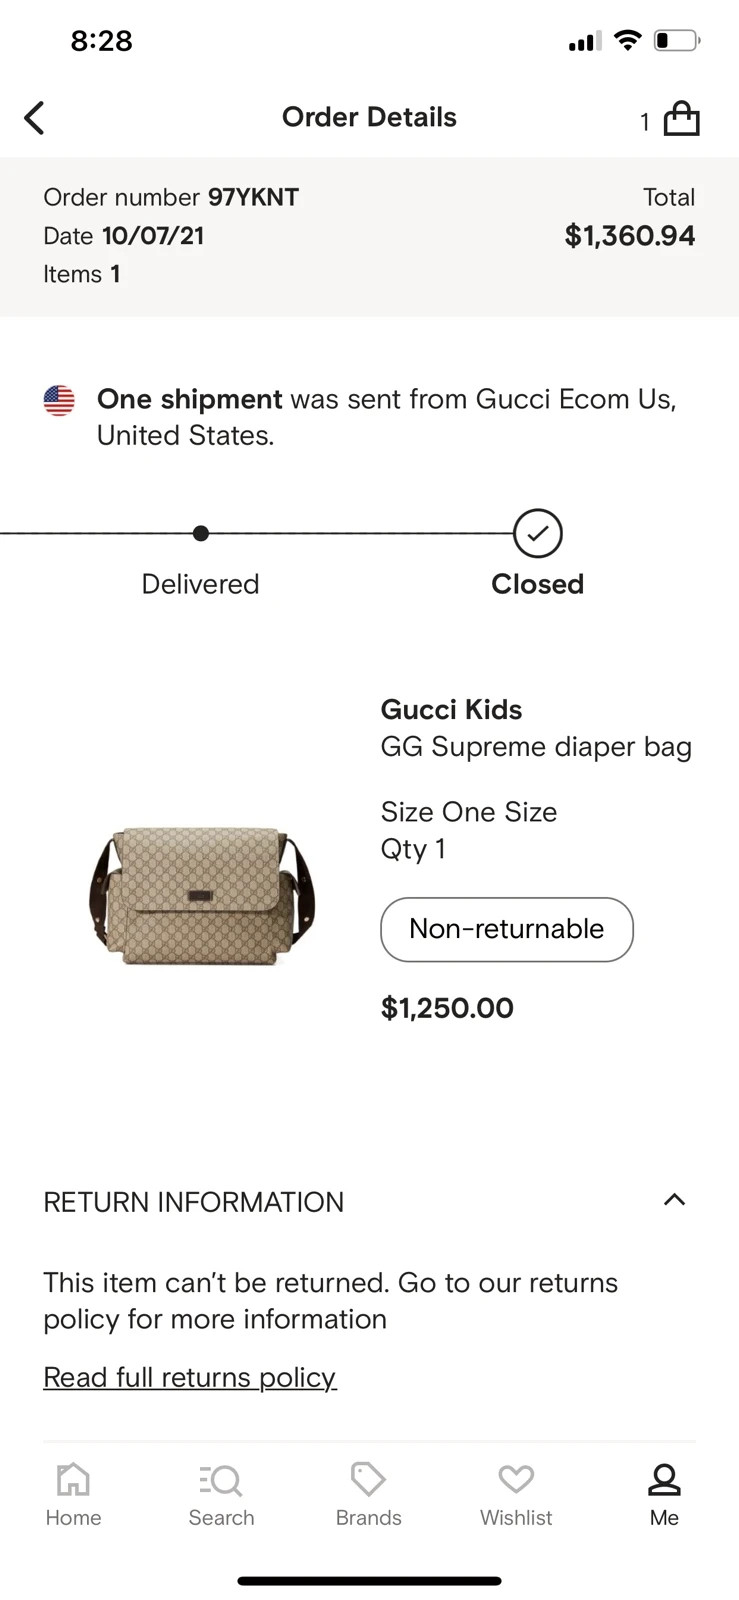Open the Search magnifier icon
739x1600 pixels.
point(221,1479)
